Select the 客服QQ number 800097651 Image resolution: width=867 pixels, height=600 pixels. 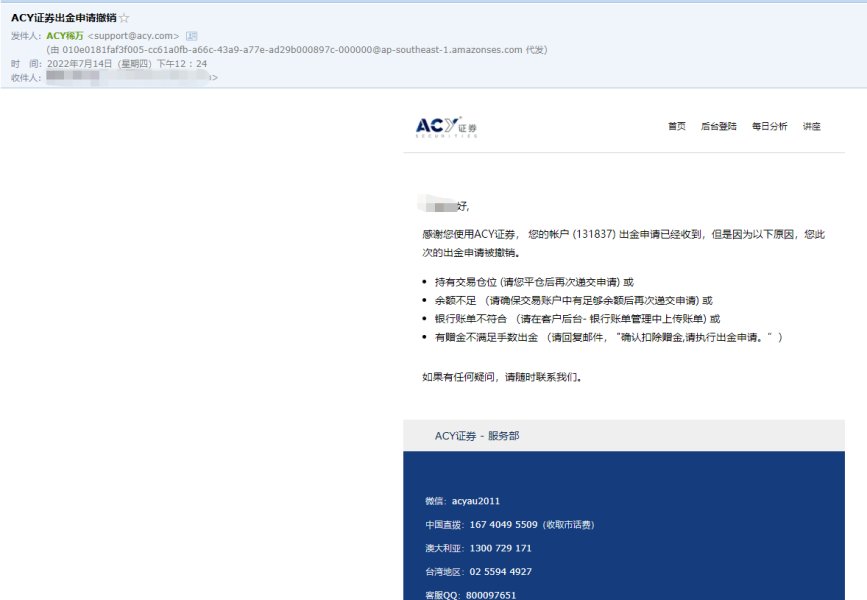pos(490,595)
